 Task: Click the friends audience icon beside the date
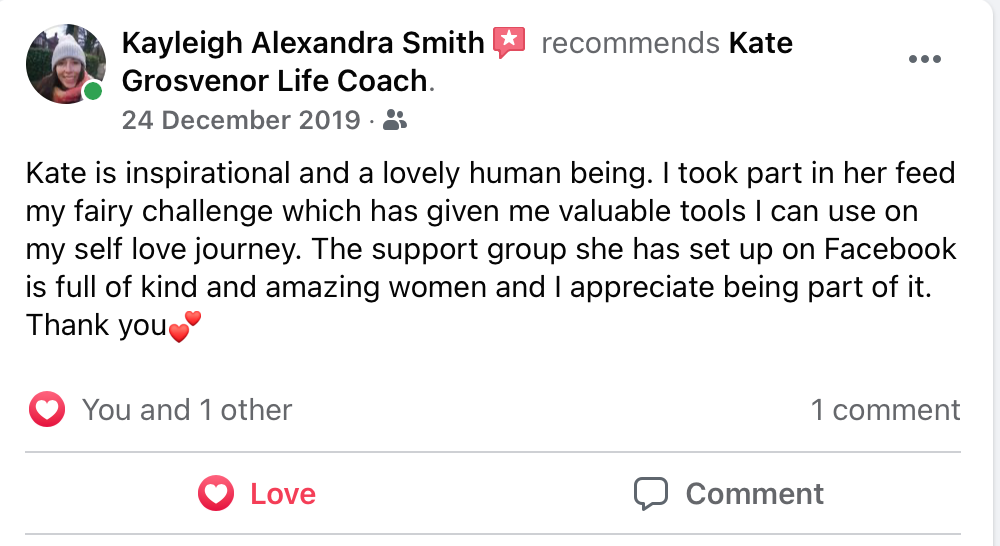[396, 122]
